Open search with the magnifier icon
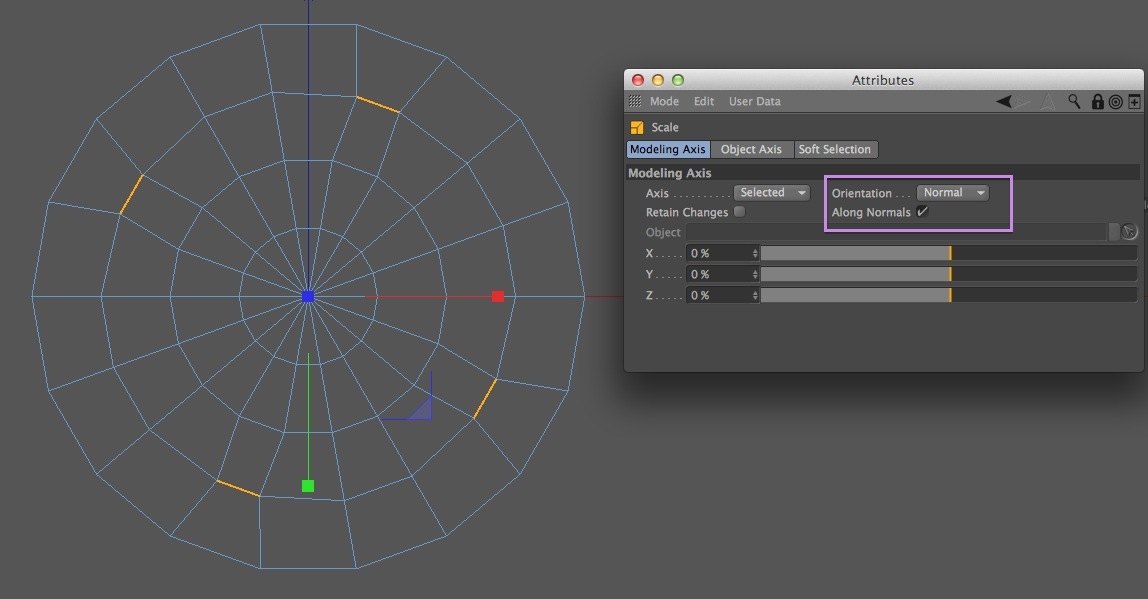 [x=1074, y=101]
